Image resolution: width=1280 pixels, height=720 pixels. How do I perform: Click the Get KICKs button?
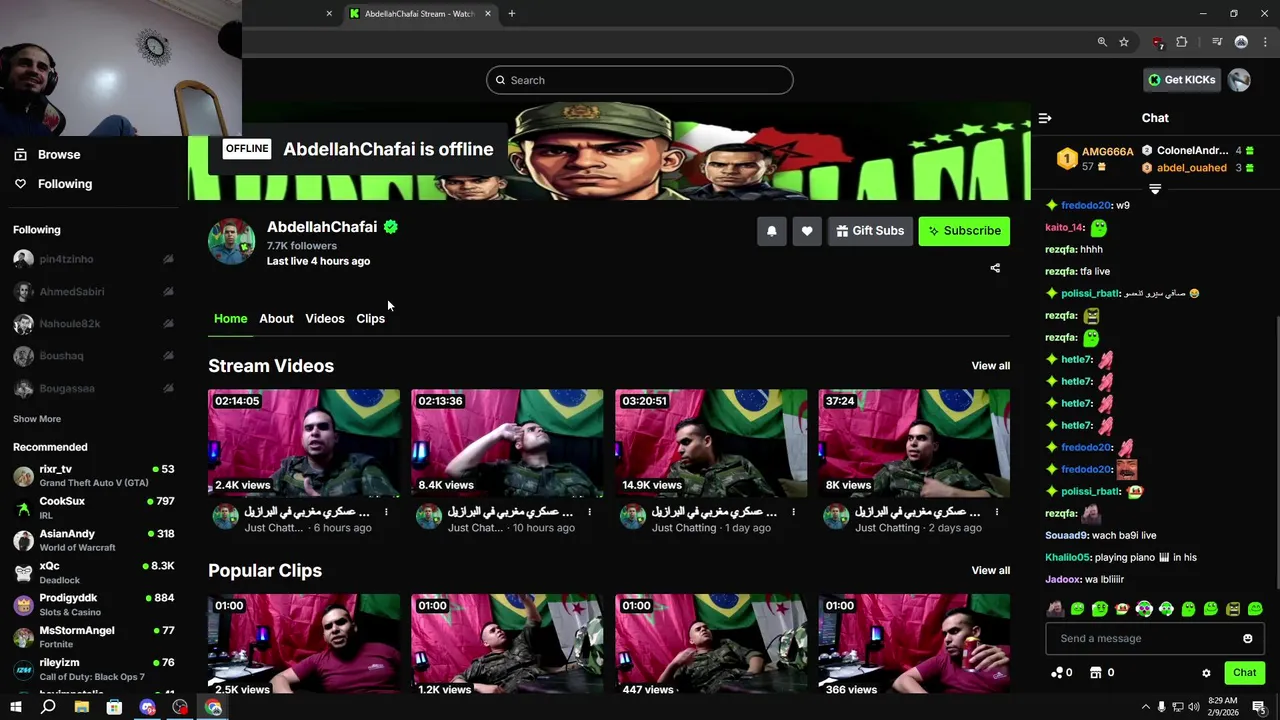[1182, 80]
